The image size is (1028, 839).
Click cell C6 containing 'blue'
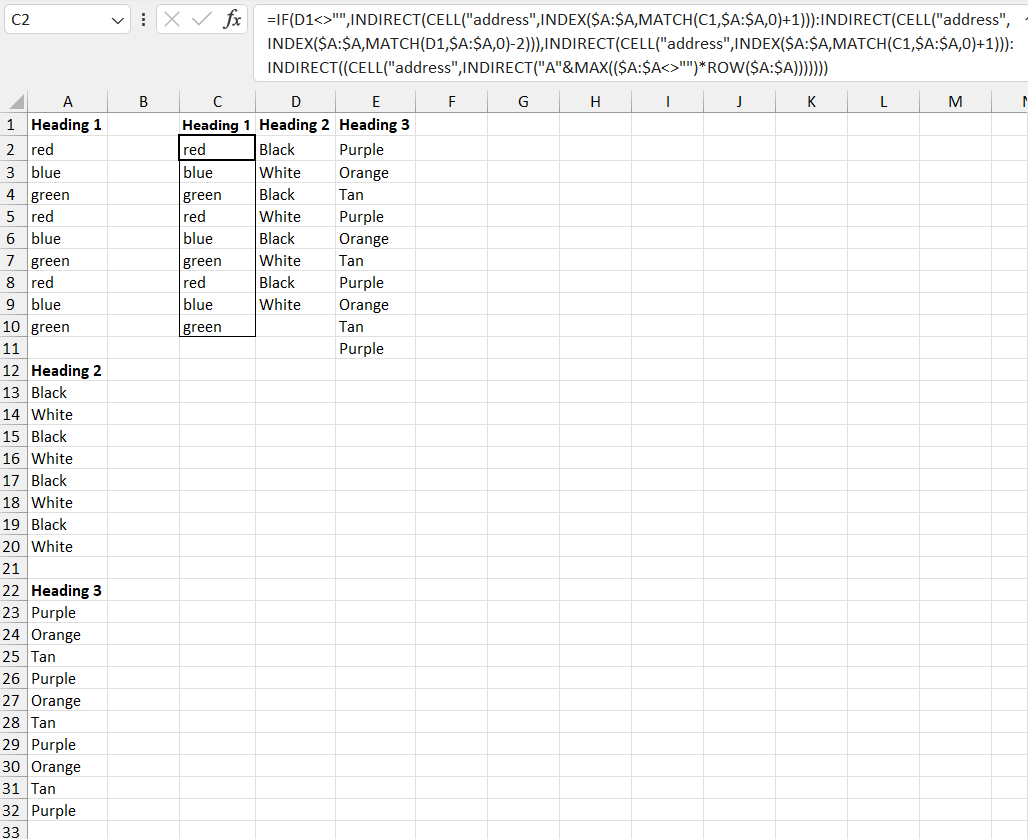[218, 239]
